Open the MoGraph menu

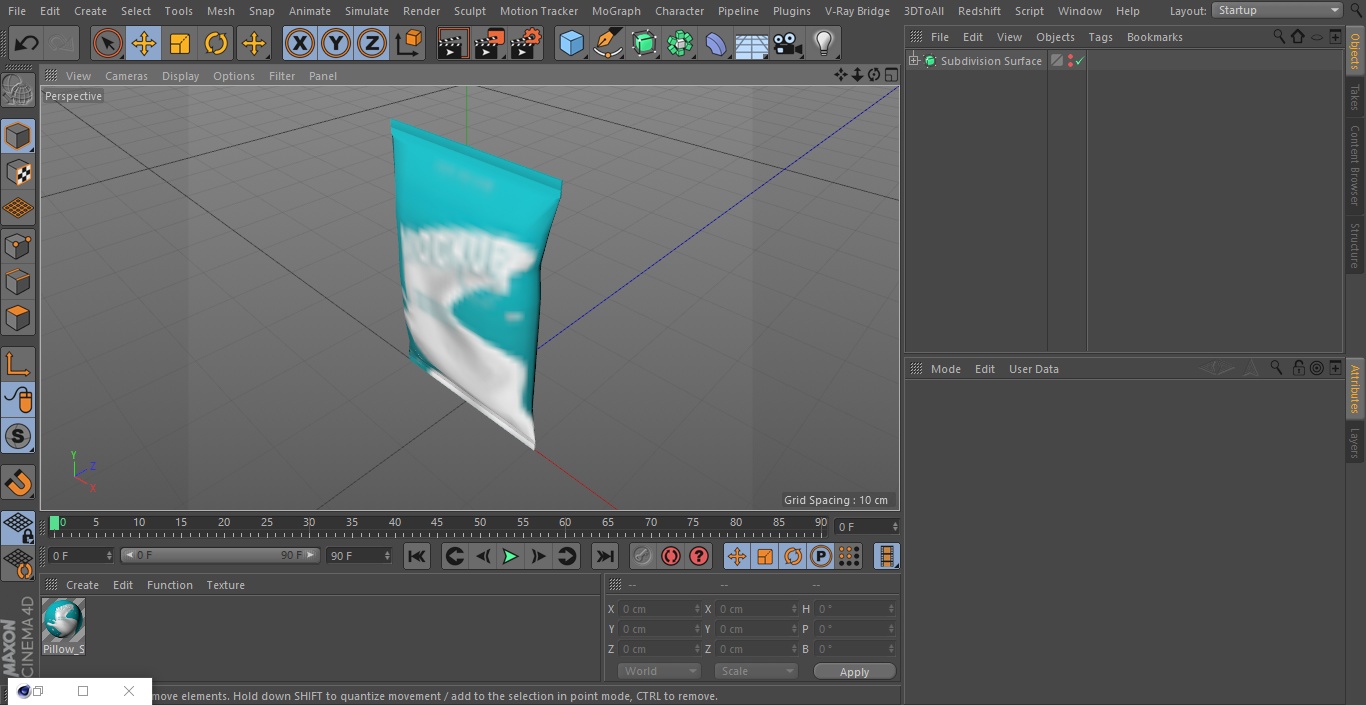[616, 11]
